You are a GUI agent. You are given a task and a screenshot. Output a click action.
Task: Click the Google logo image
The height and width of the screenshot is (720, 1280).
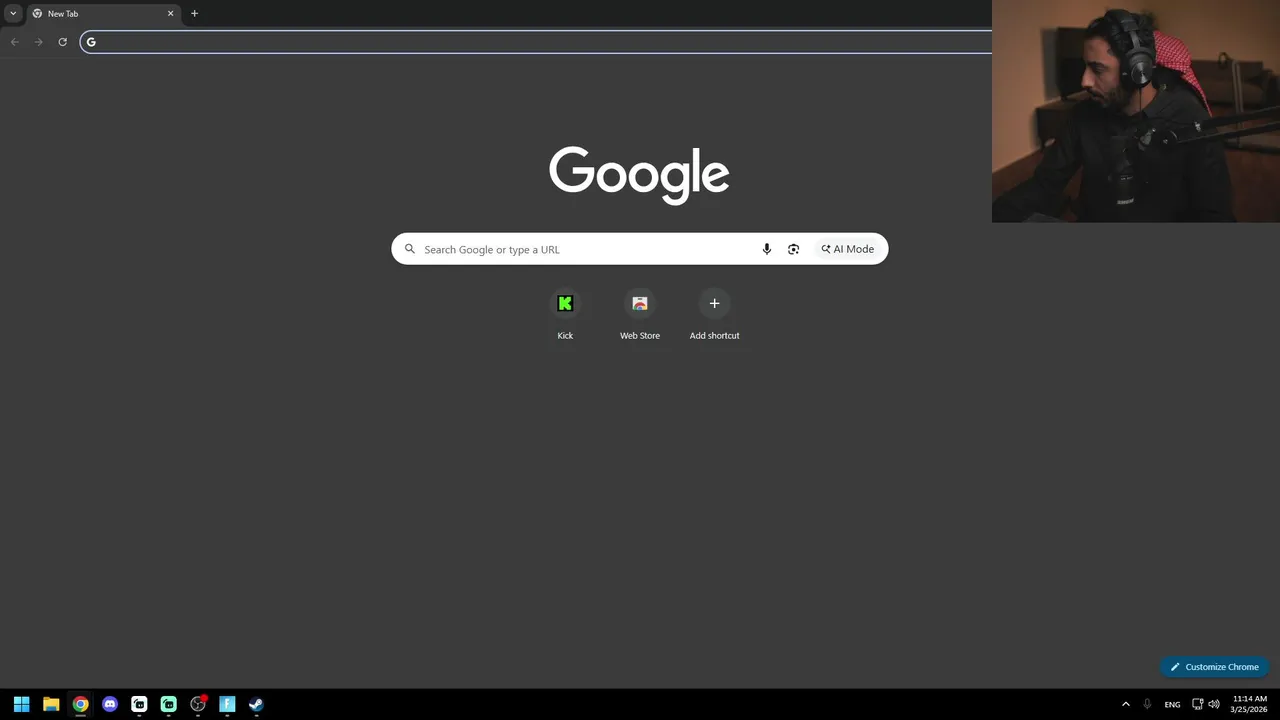click(639, 174)
